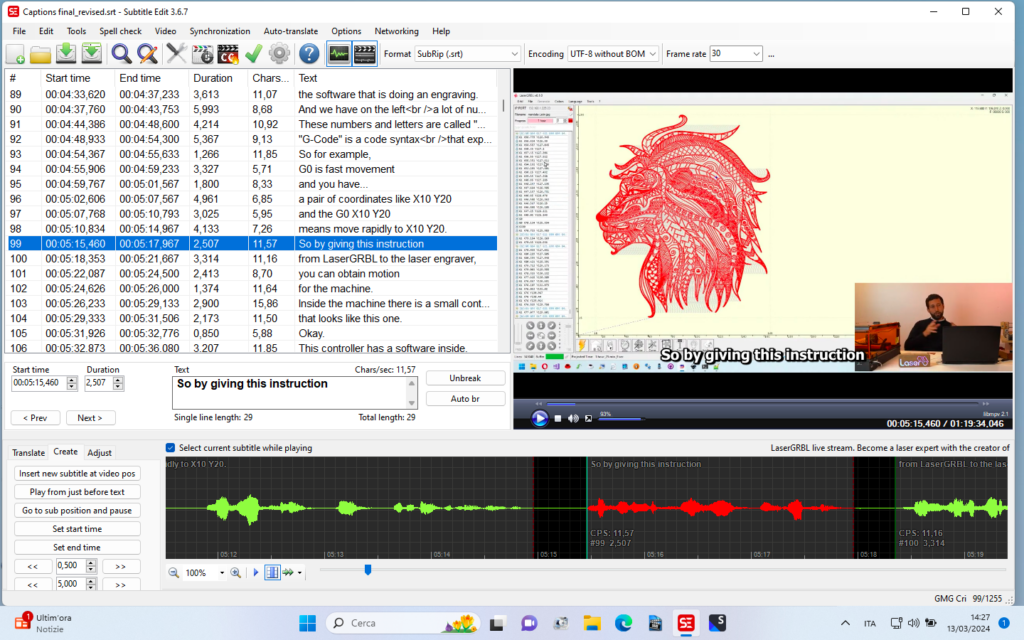The height and width of the screenshot is (640, 1024).
Task: Toggle the waveform display toolbar icon
Action: (x=339, y=53)
